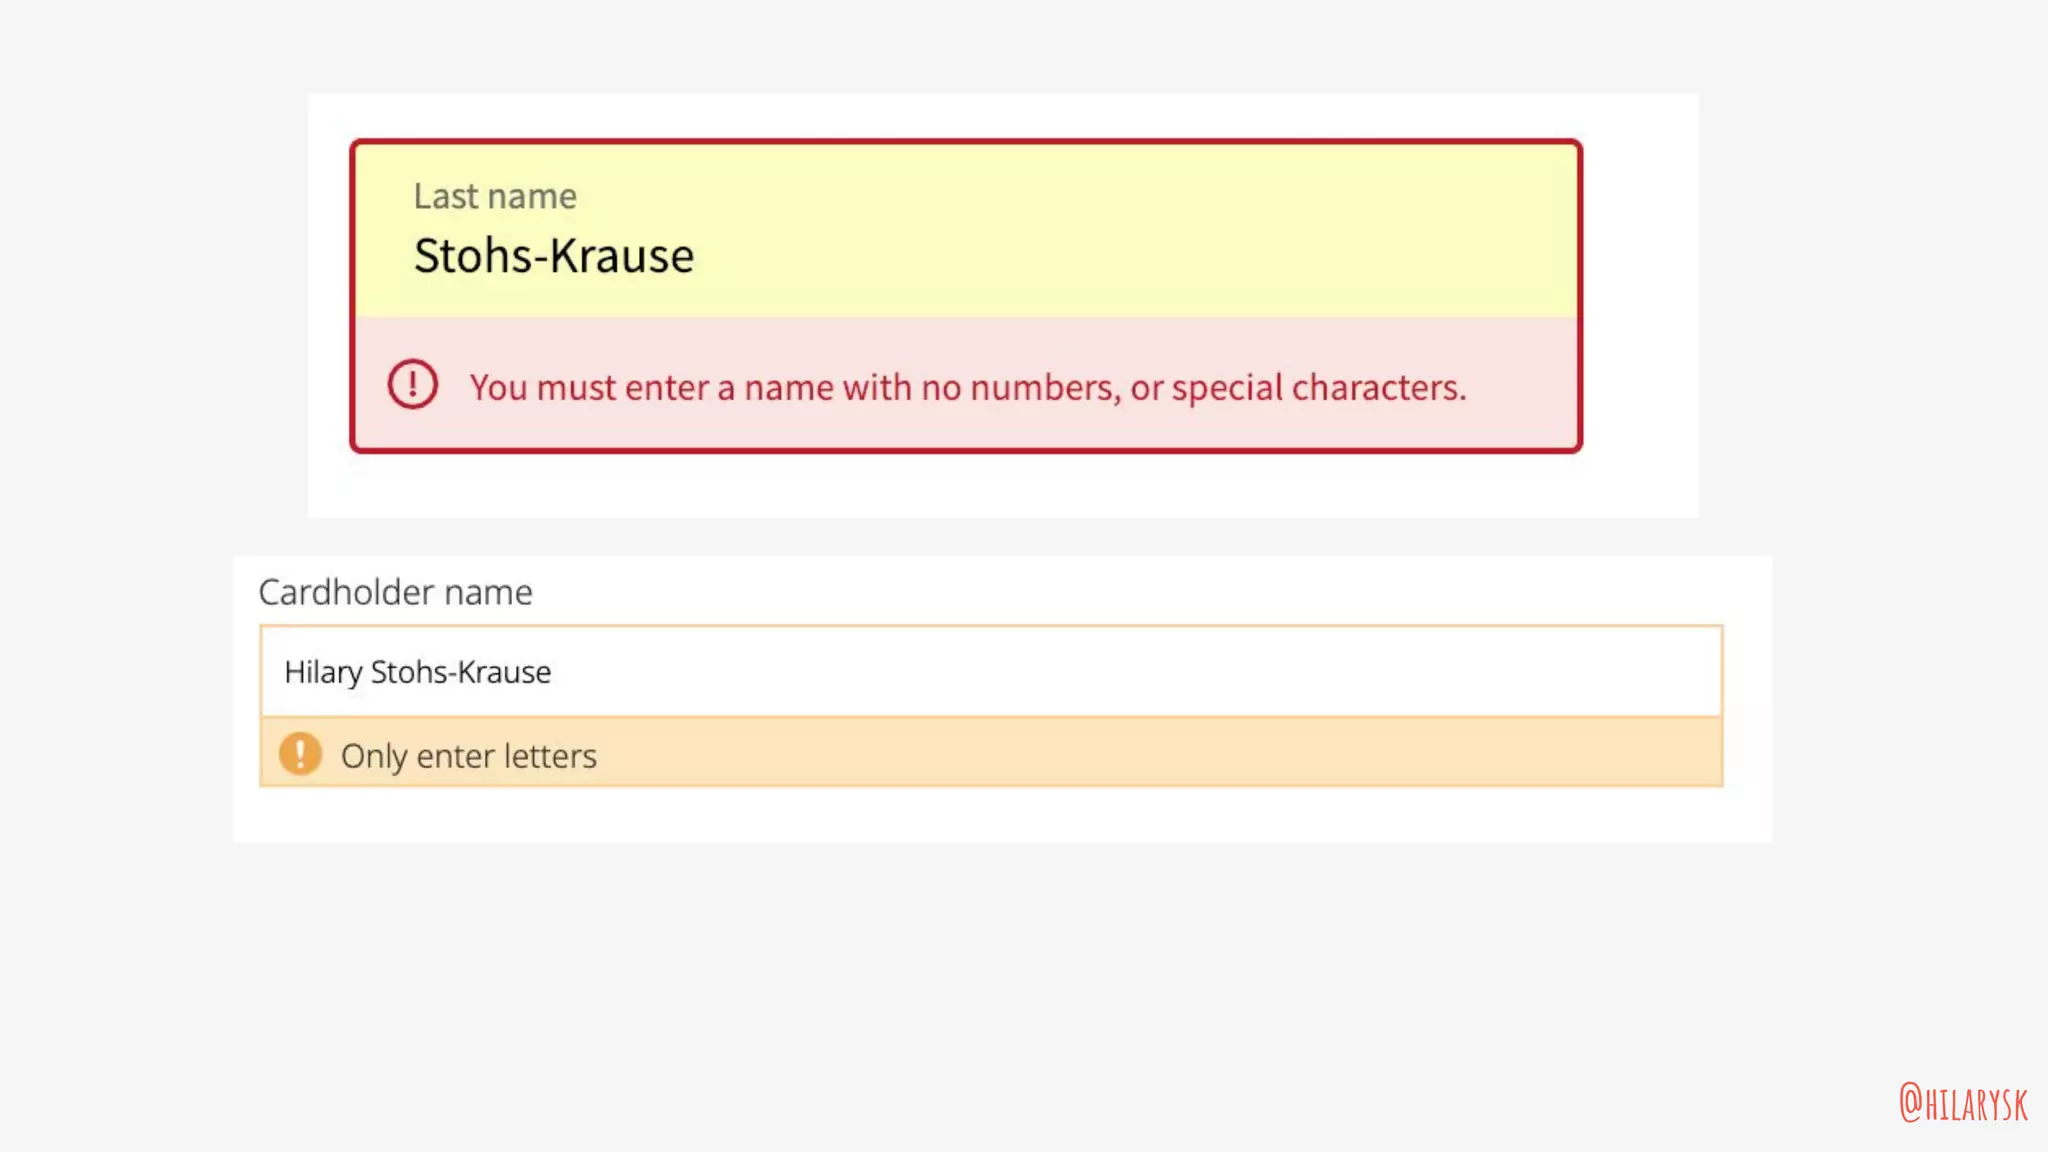Click "special characters" in the red error
The image size is (2048, 1152).
point(1318,388)
